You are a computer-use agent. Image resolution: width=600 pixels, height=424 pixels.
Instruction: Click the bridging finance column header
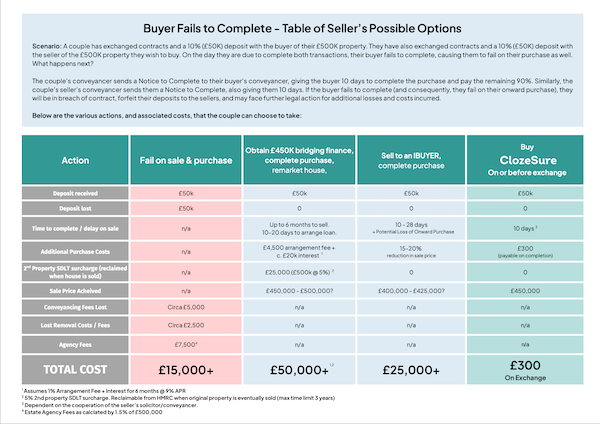pos(299,157)
